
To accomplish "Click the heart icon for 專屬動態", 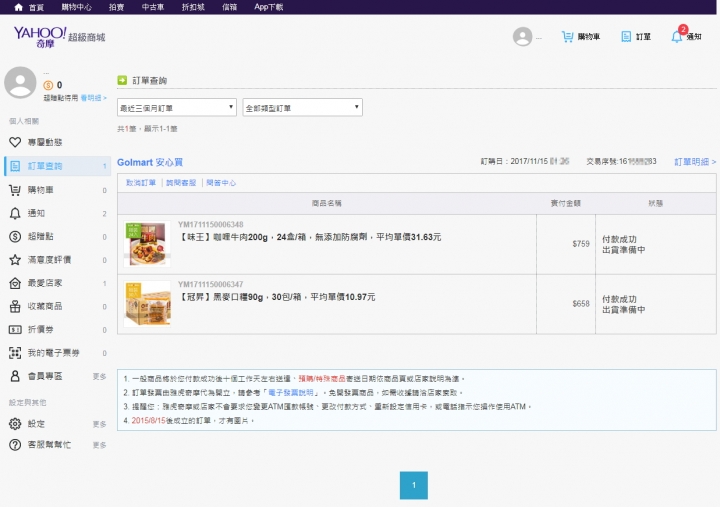I will [x=15, y=142].
